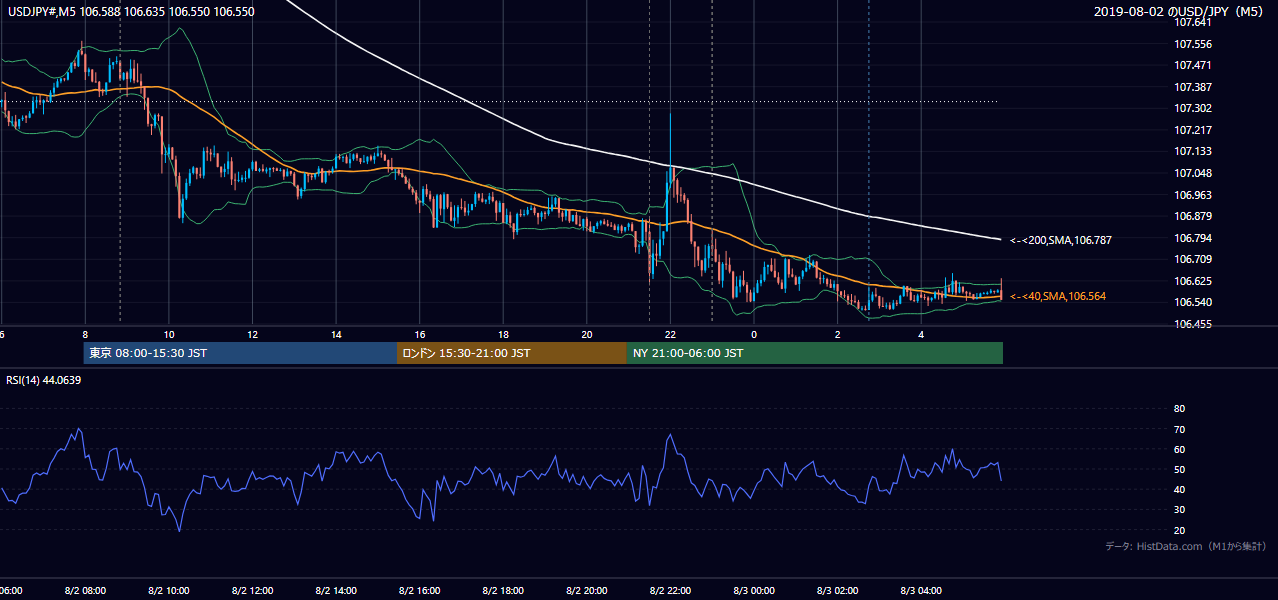Viewport: 1278px width, 600px height.
Task: Click price axis label 107.641
Action: click(1193, 23)
